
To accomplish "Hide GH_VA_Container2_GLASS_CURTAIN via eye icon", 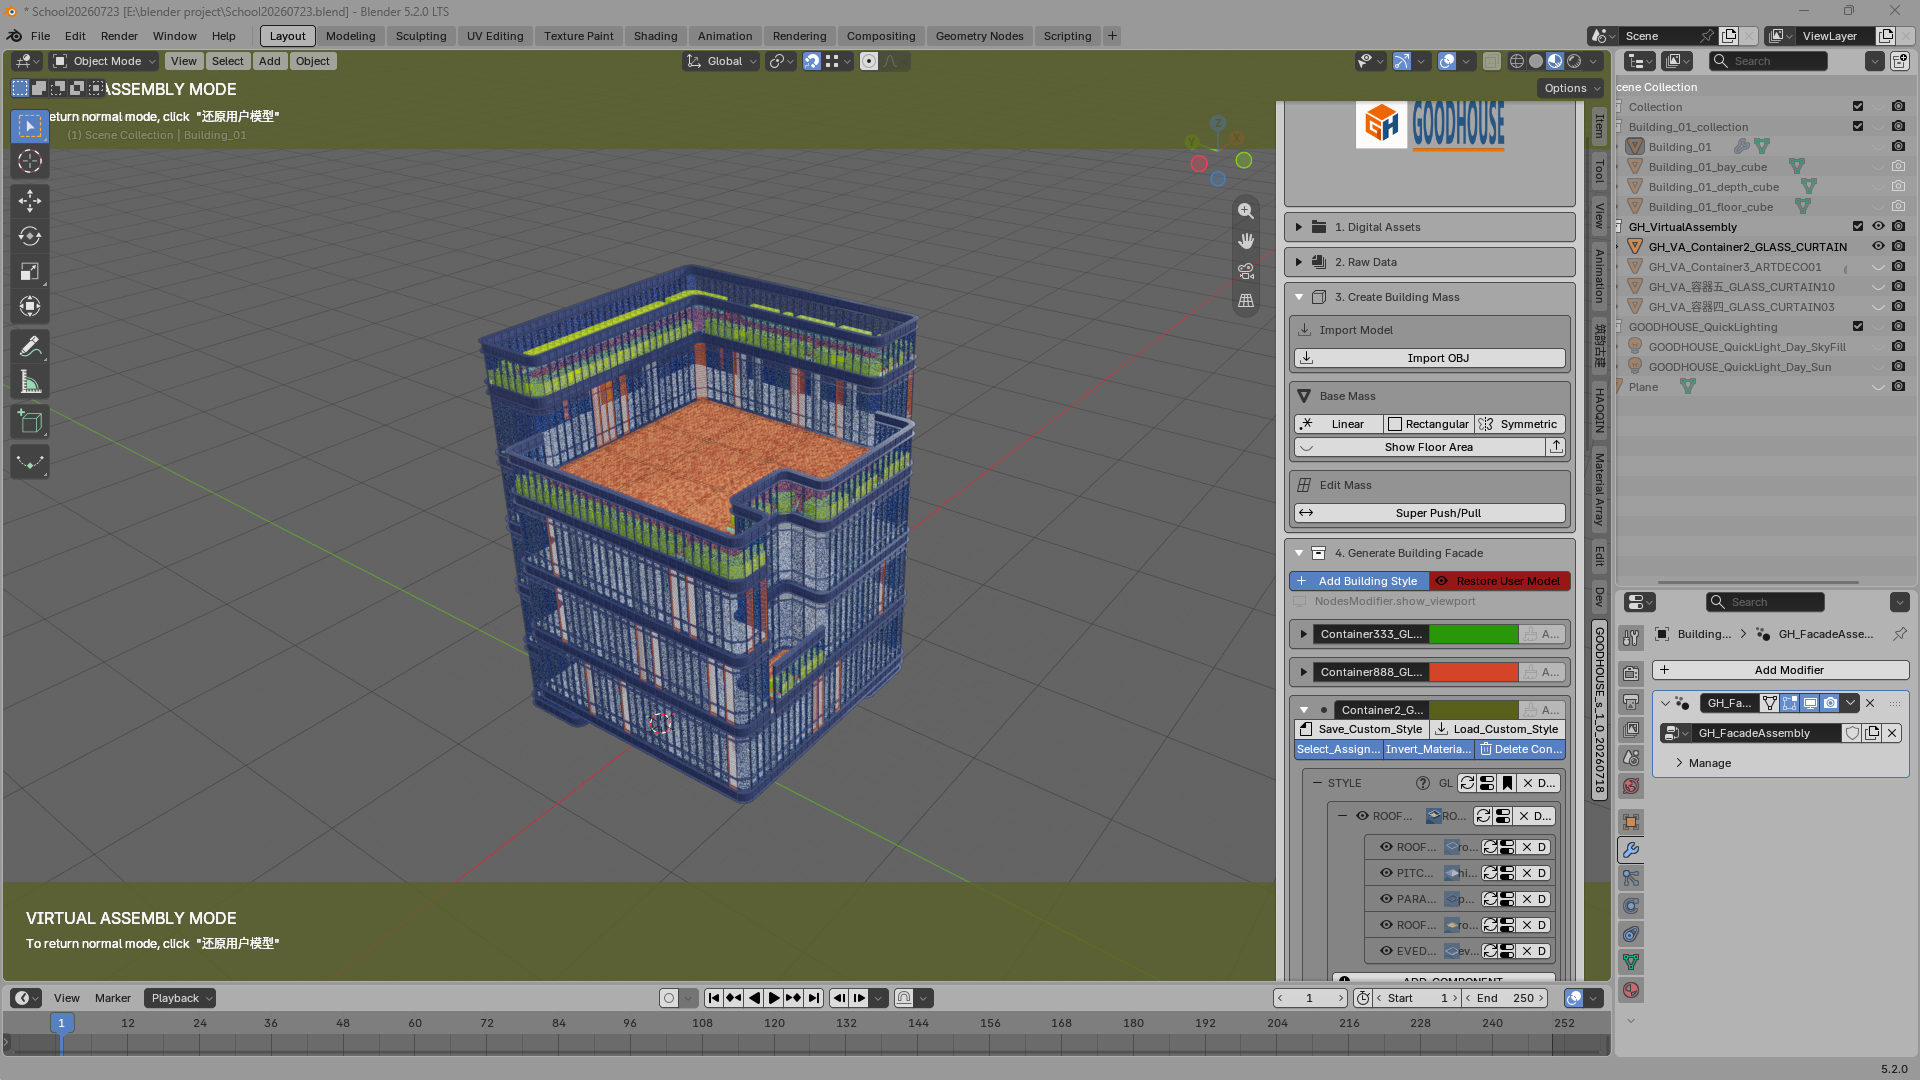I will 1878,247.
